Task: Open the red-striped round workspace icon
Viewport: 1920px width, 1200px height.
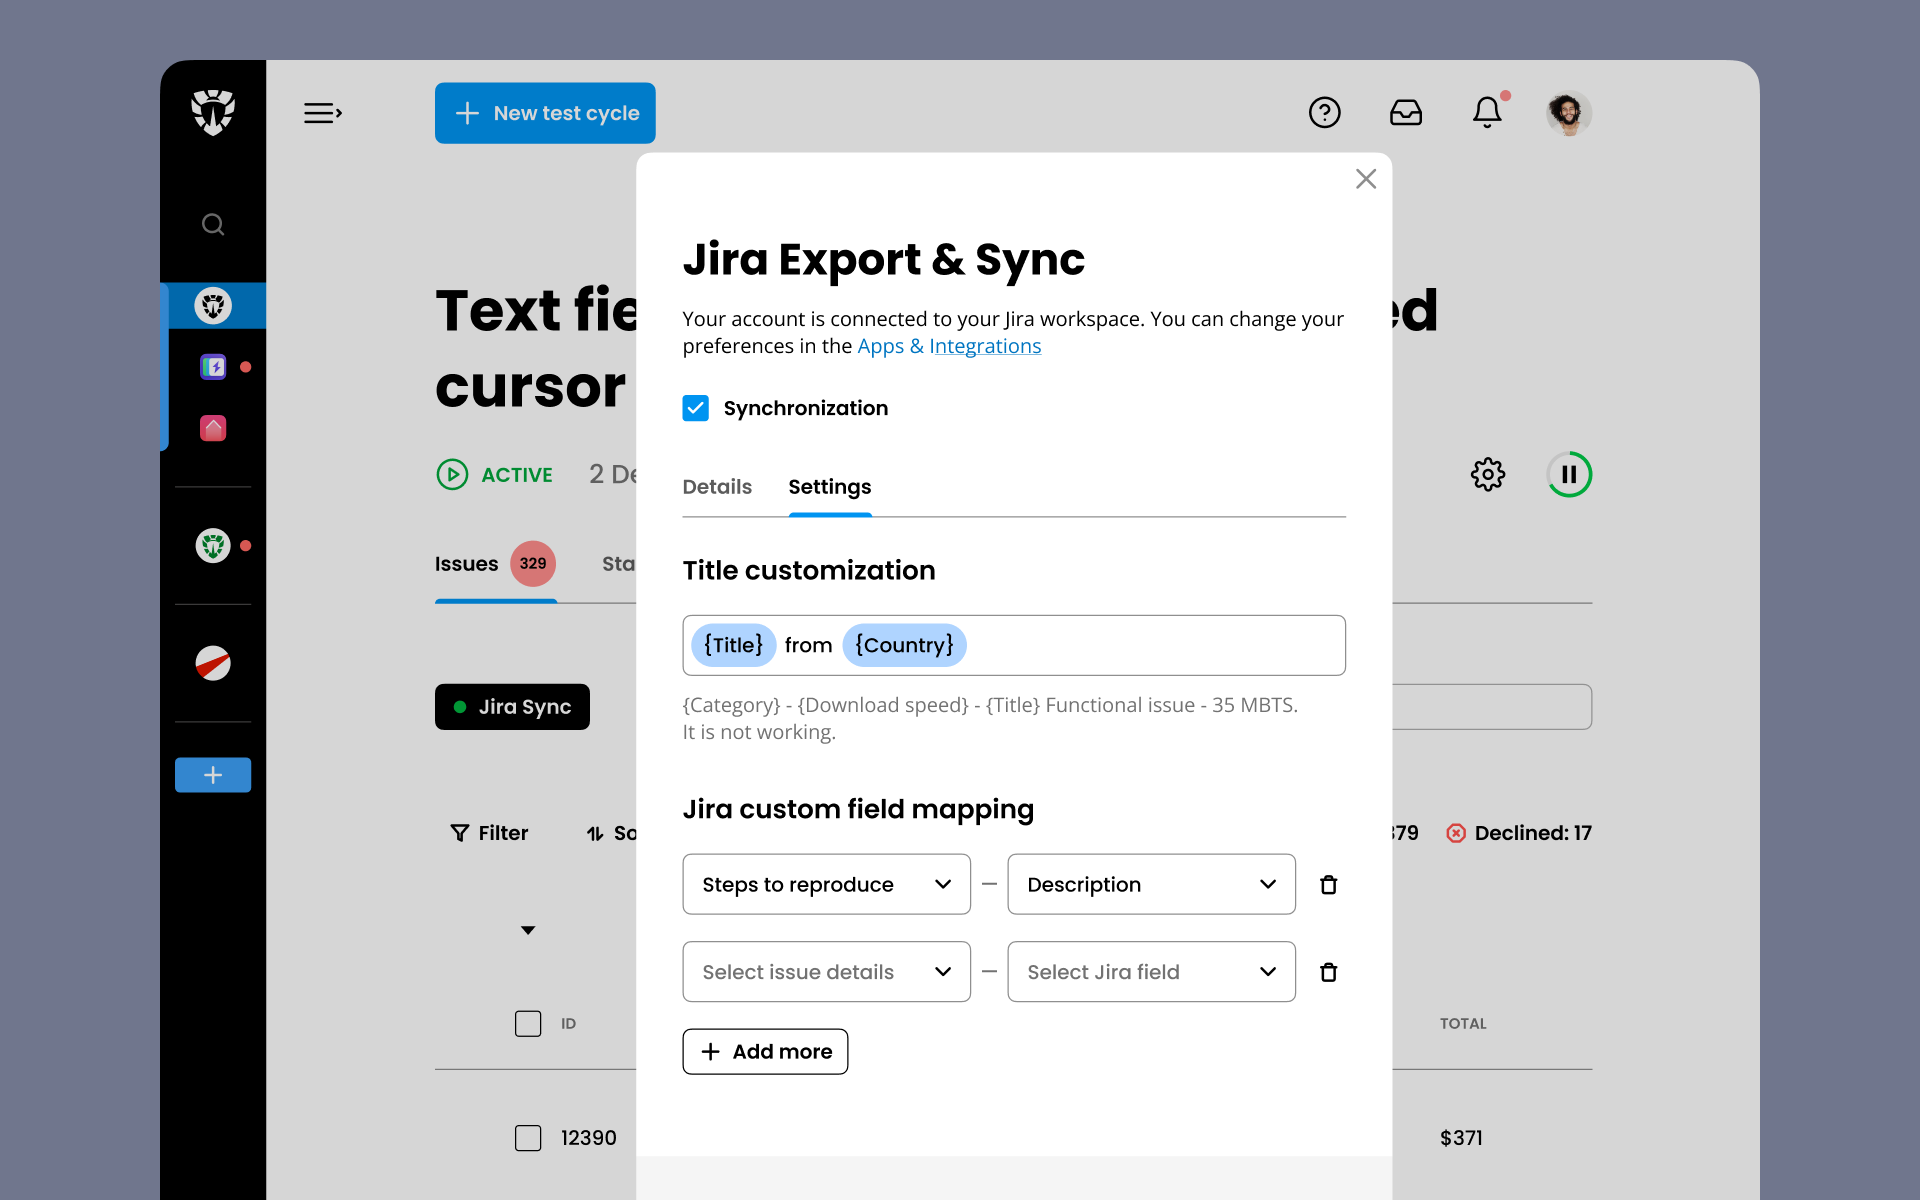Action: click(x=213, y=663)
